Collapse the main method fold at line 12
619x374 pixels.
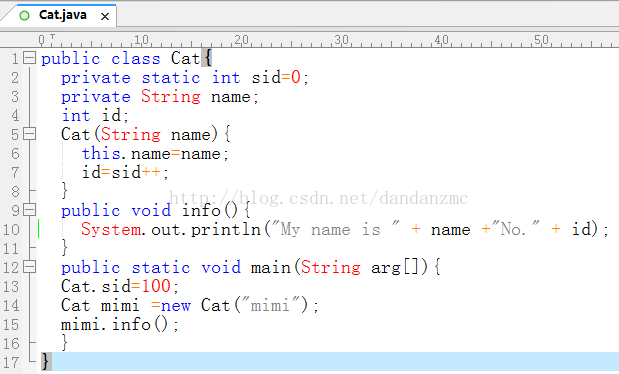pyautogui.click(x=29, y=267)
